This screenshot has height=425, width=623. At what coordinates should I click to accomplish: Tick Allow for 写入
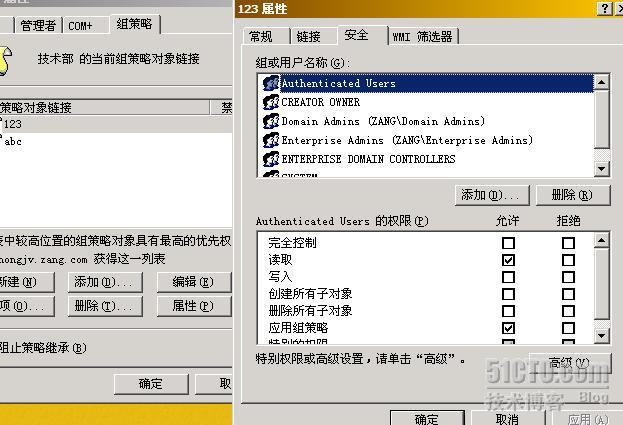coord(508,277)
